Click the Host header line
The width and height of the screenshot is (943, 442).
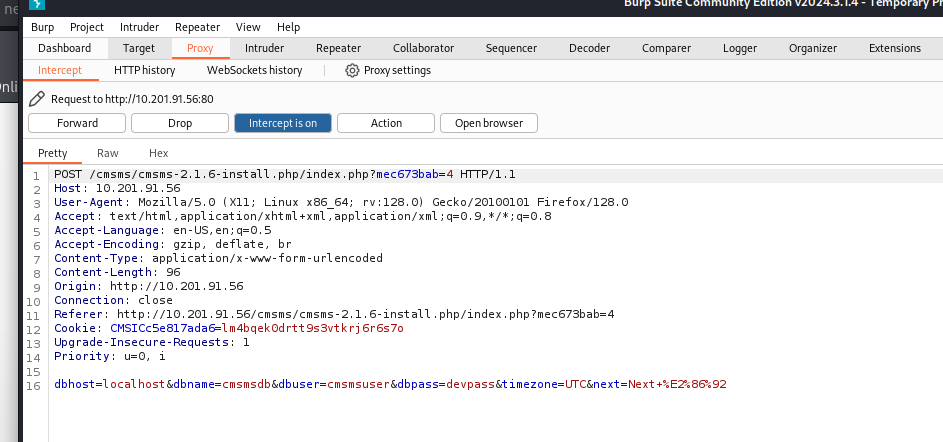[117, 189]
